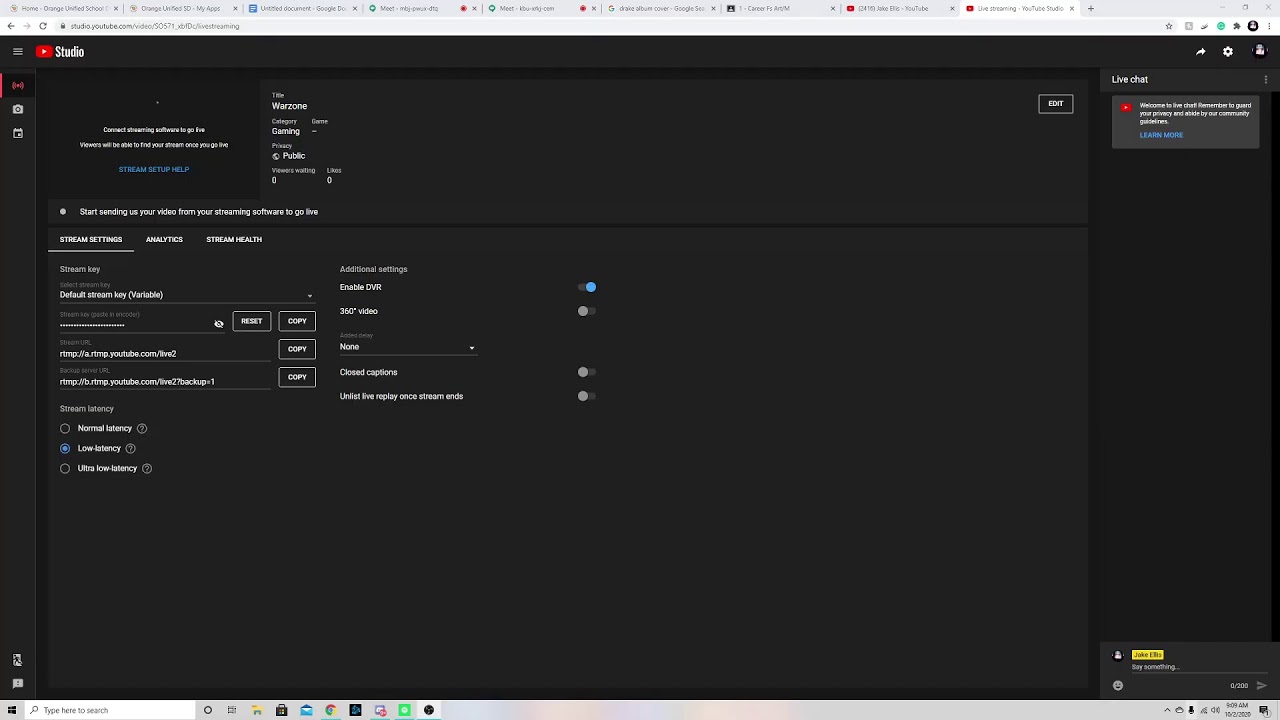This screenshot has width=1280, height=720.
Task: Open live chat three-dot options menu
Action: pos(1266,79)
